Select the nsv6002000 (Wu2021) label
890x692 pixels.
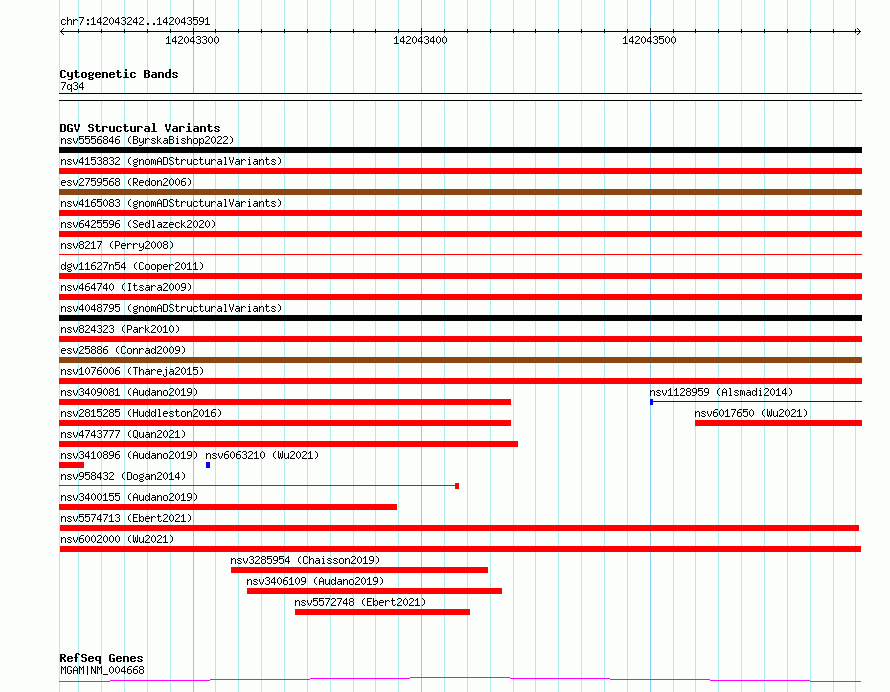point(117,539)
